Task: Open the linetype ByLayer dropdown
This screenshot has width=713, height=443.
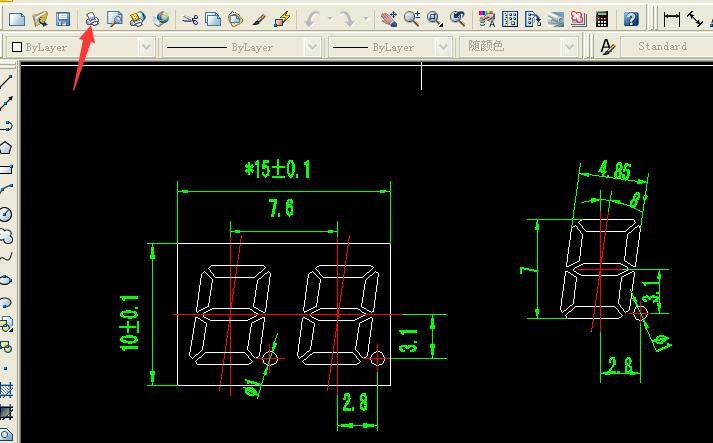Action: [311, 47]
